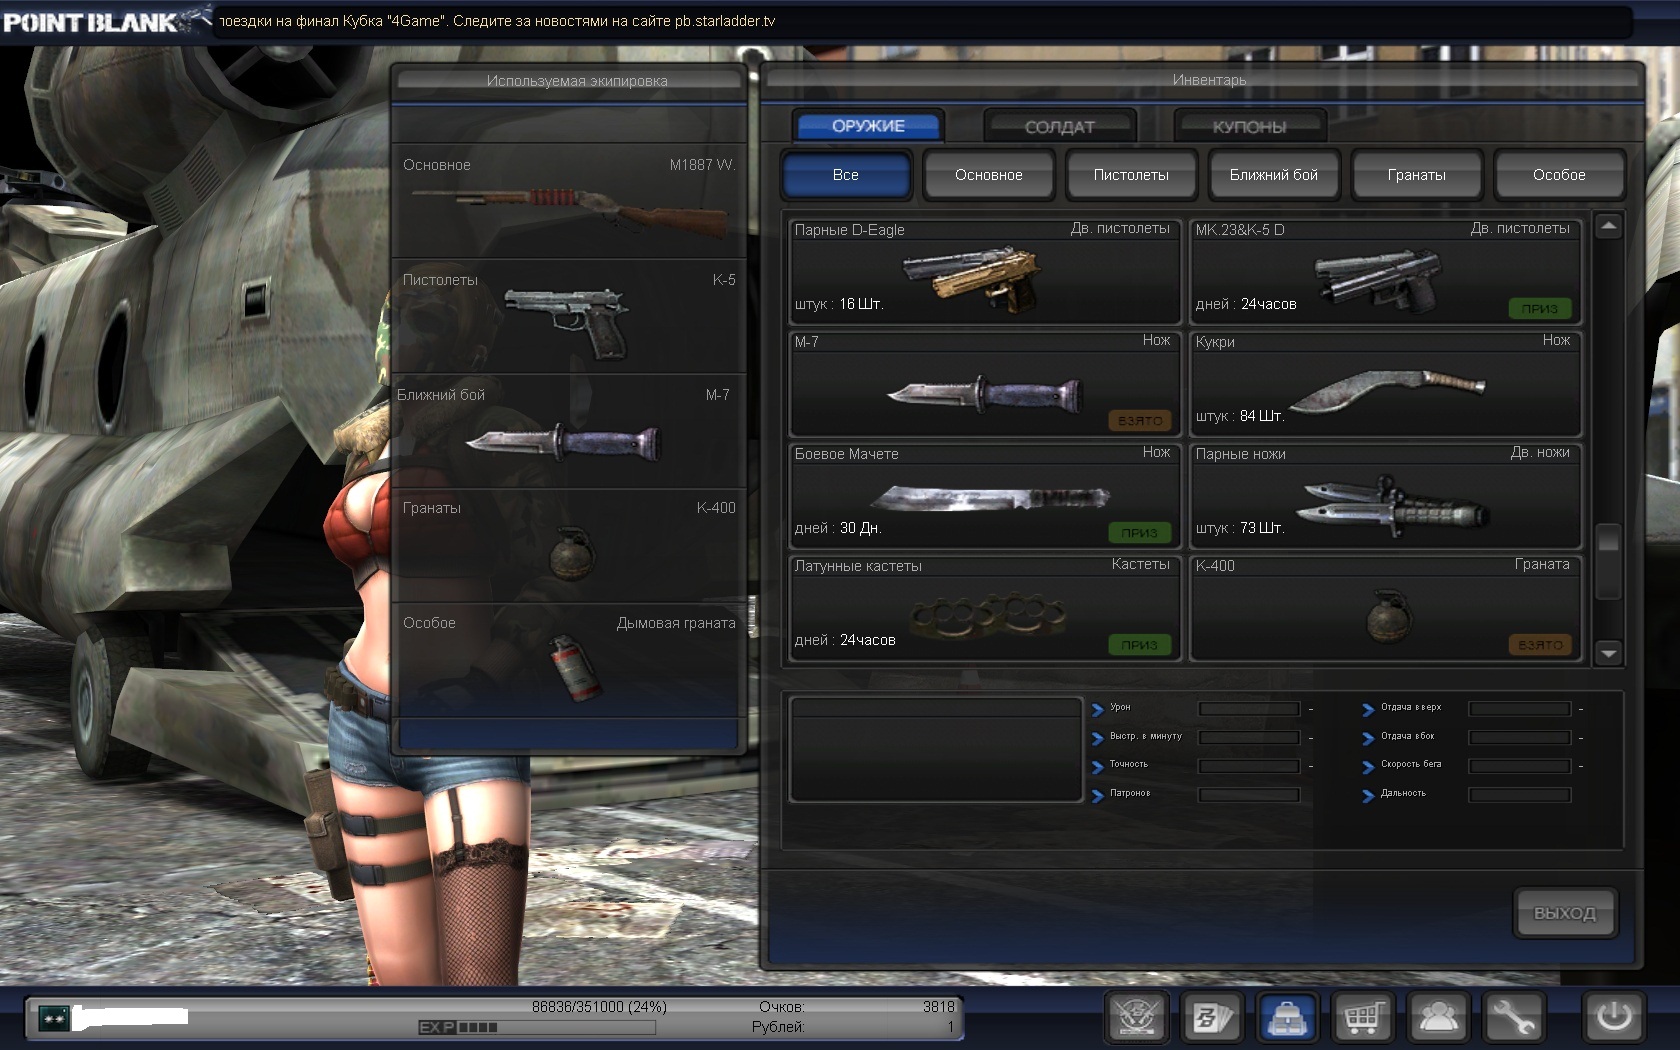Screen dimensions: 1680x1050
Task: Click the 'Выстр. в минуту' stat label
Action: pos(1146,736)
